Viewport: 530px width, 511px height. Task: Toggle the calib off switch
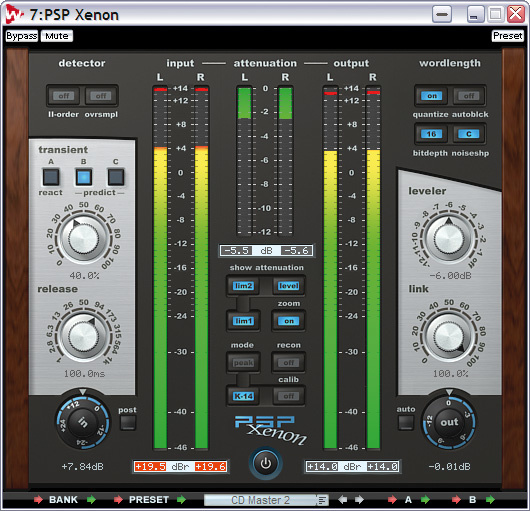289,396
